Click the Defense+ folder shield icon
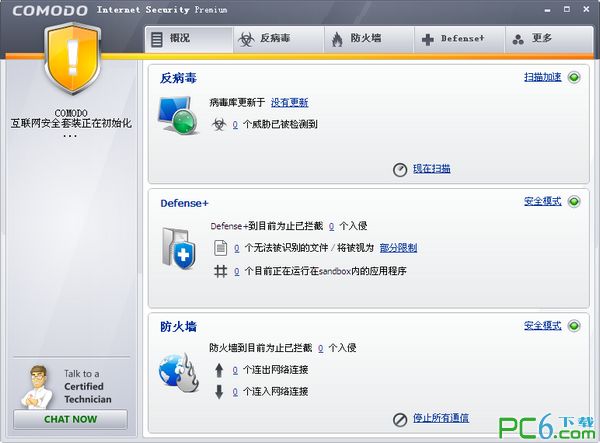600x443 pixels. click(179, 248)
